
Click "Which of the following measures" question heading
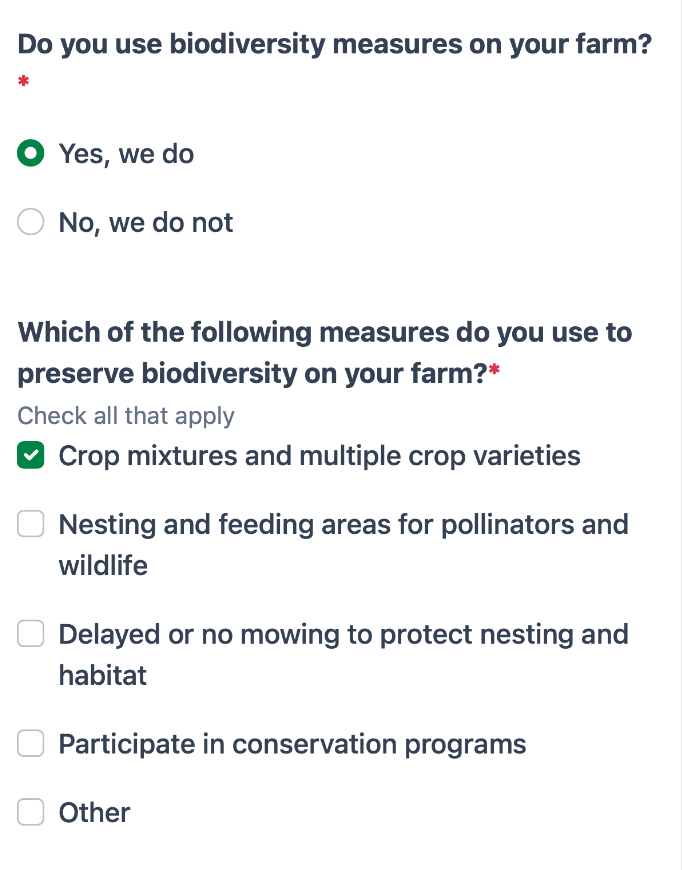coord(325,332)
